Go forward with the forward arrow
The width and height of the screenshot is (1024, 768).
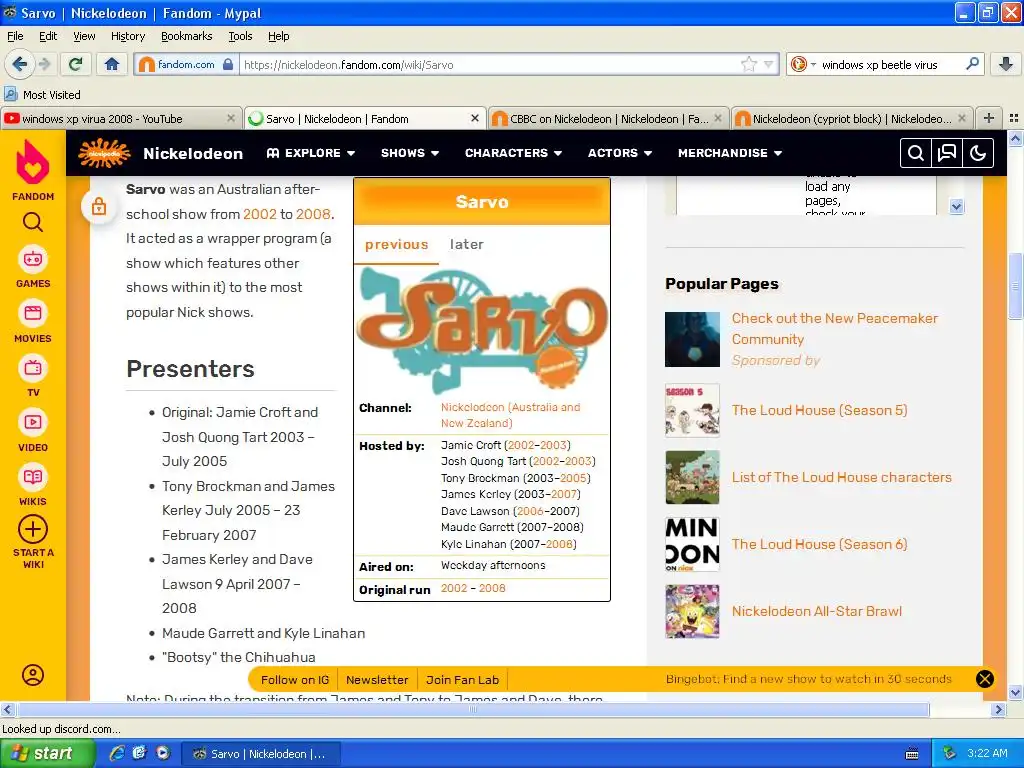pos(45,64)
